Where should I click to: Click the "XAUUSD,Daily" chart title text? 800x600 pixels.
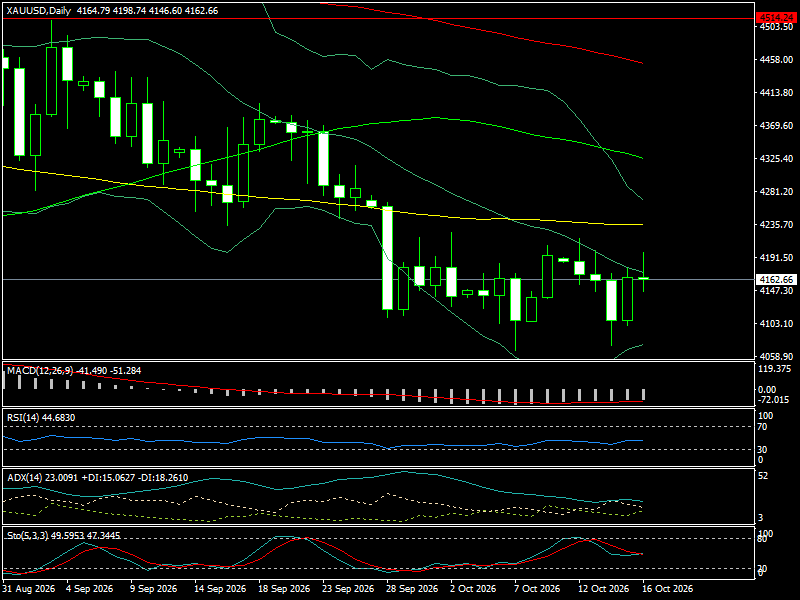(39, 11)
